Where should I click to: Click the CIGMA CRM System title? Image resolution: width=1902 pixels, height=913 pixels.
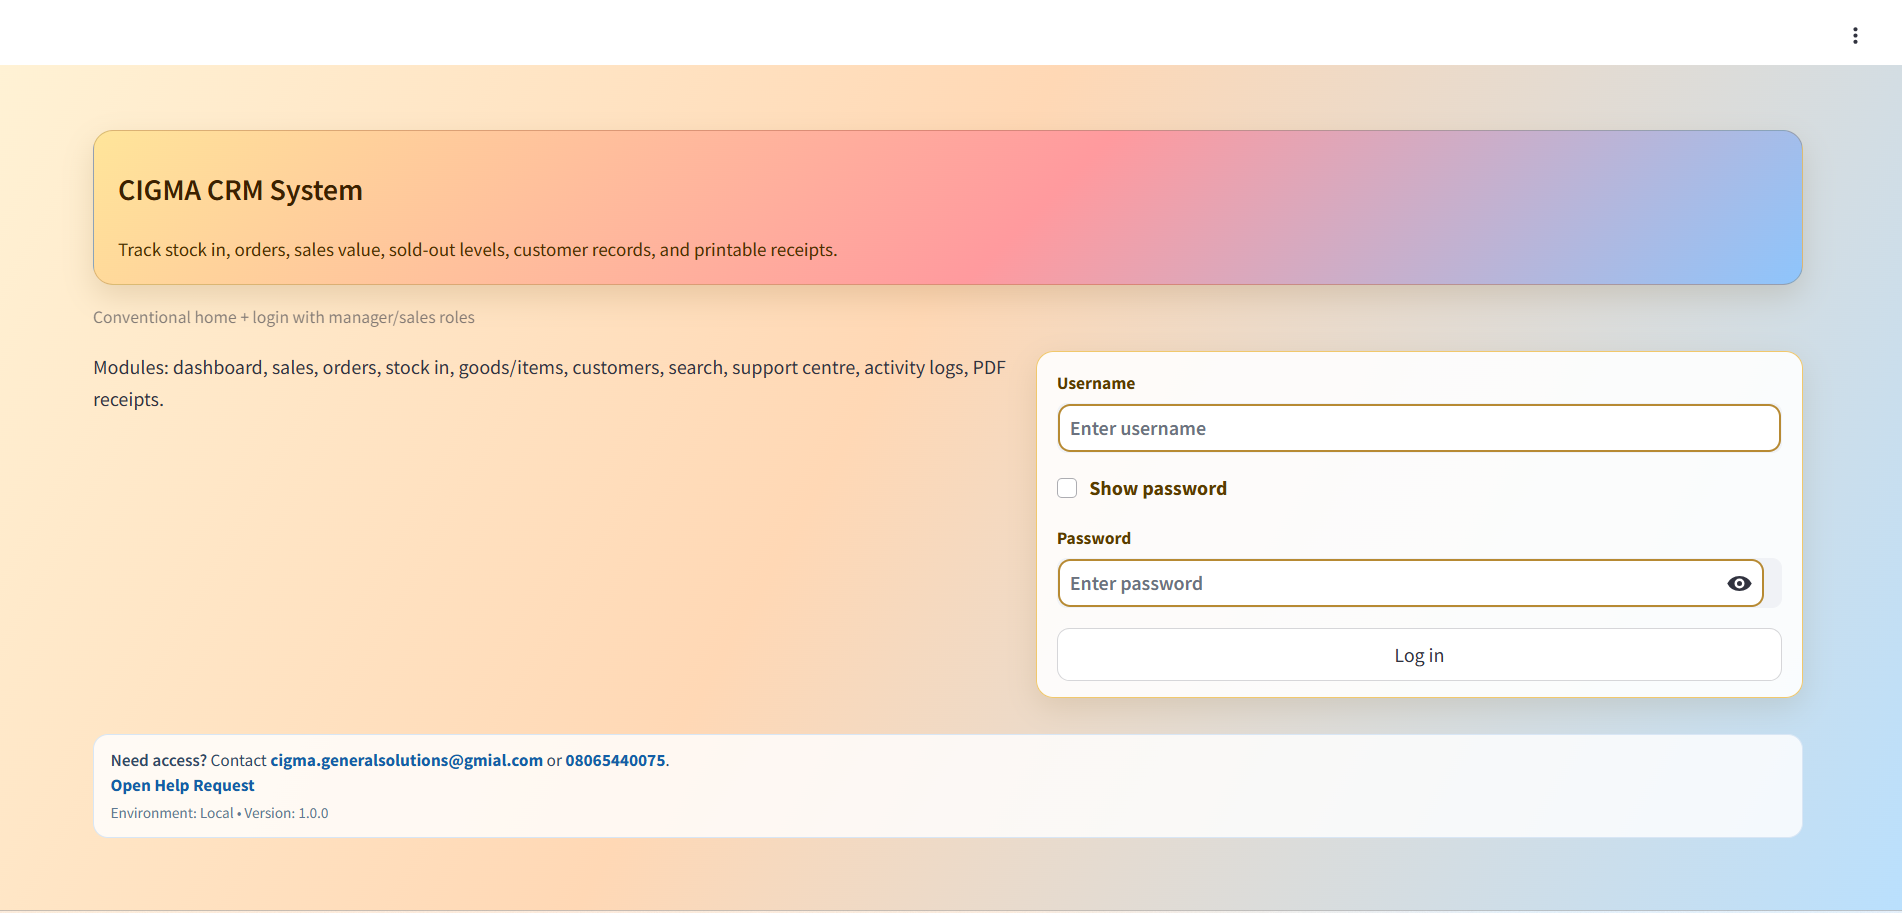point(240,190)
